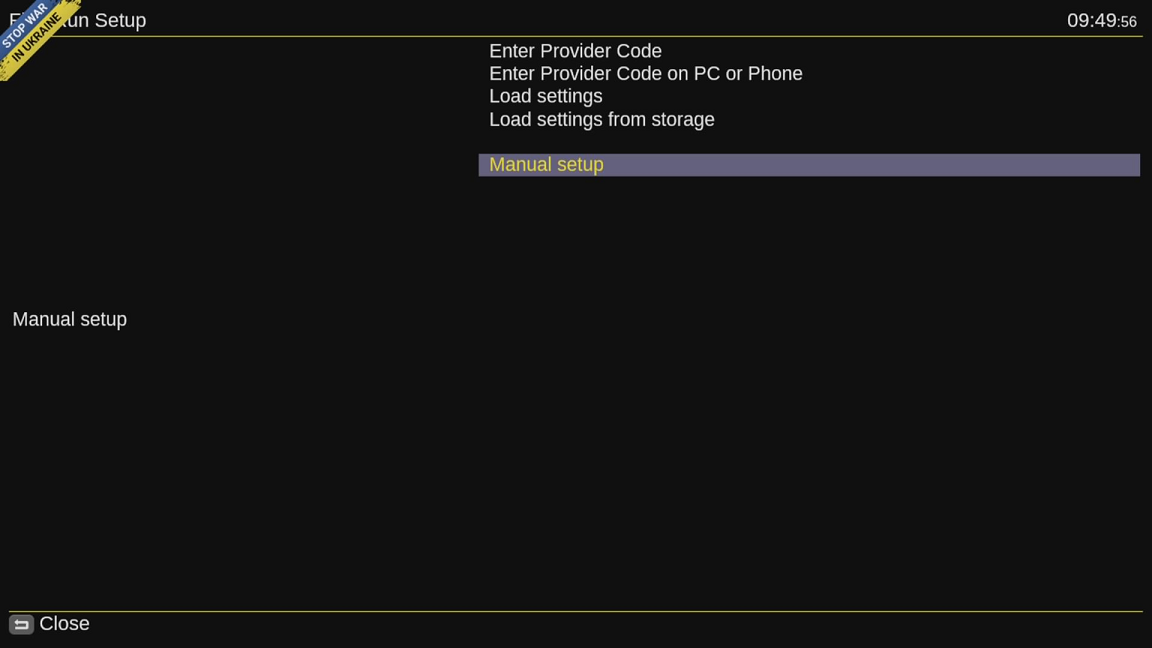Viewport: 1152px width, 648px height.
Task: Choose provider code via PC or Phone
Action: tap(646, 73)
